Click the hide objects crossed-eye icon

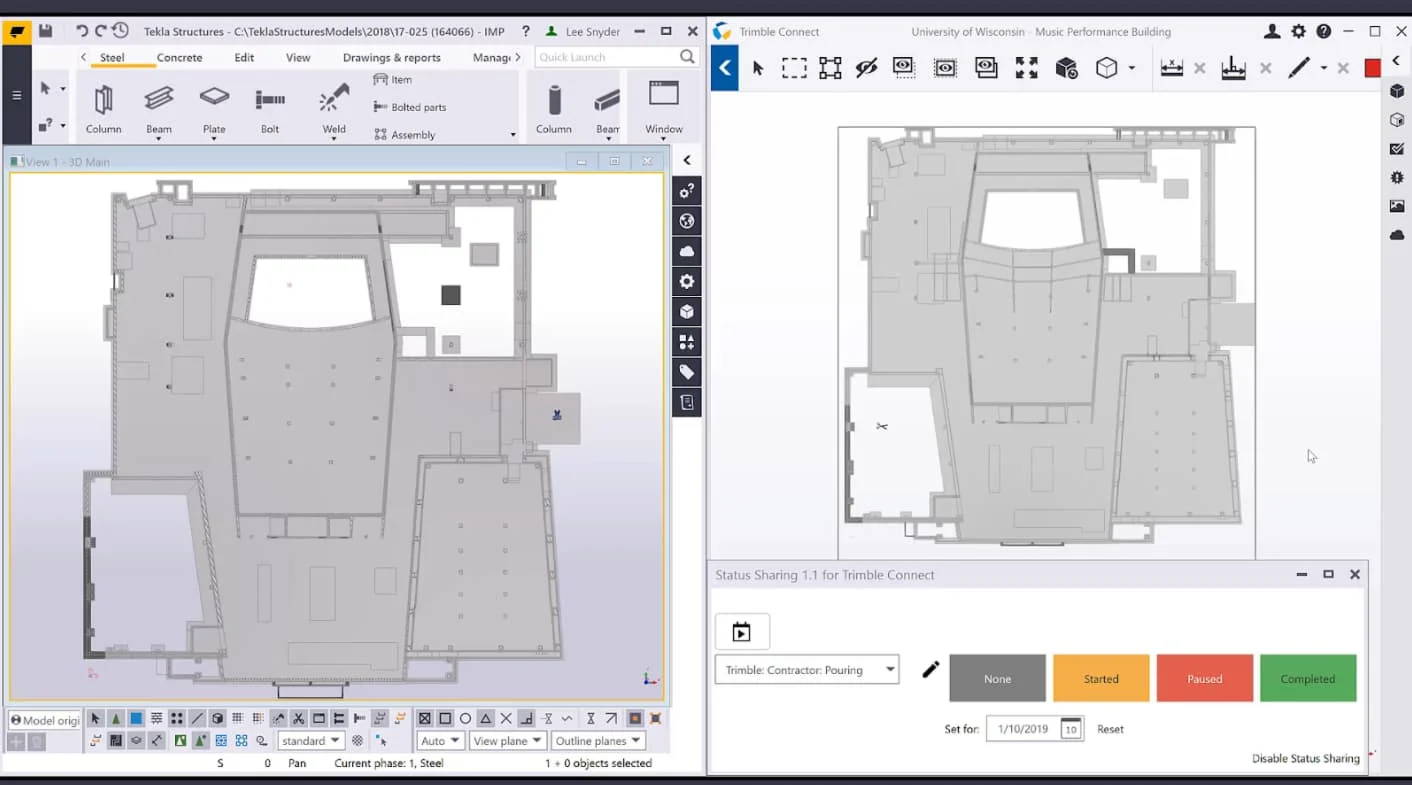pyautogui.click(x=866, y=68)
